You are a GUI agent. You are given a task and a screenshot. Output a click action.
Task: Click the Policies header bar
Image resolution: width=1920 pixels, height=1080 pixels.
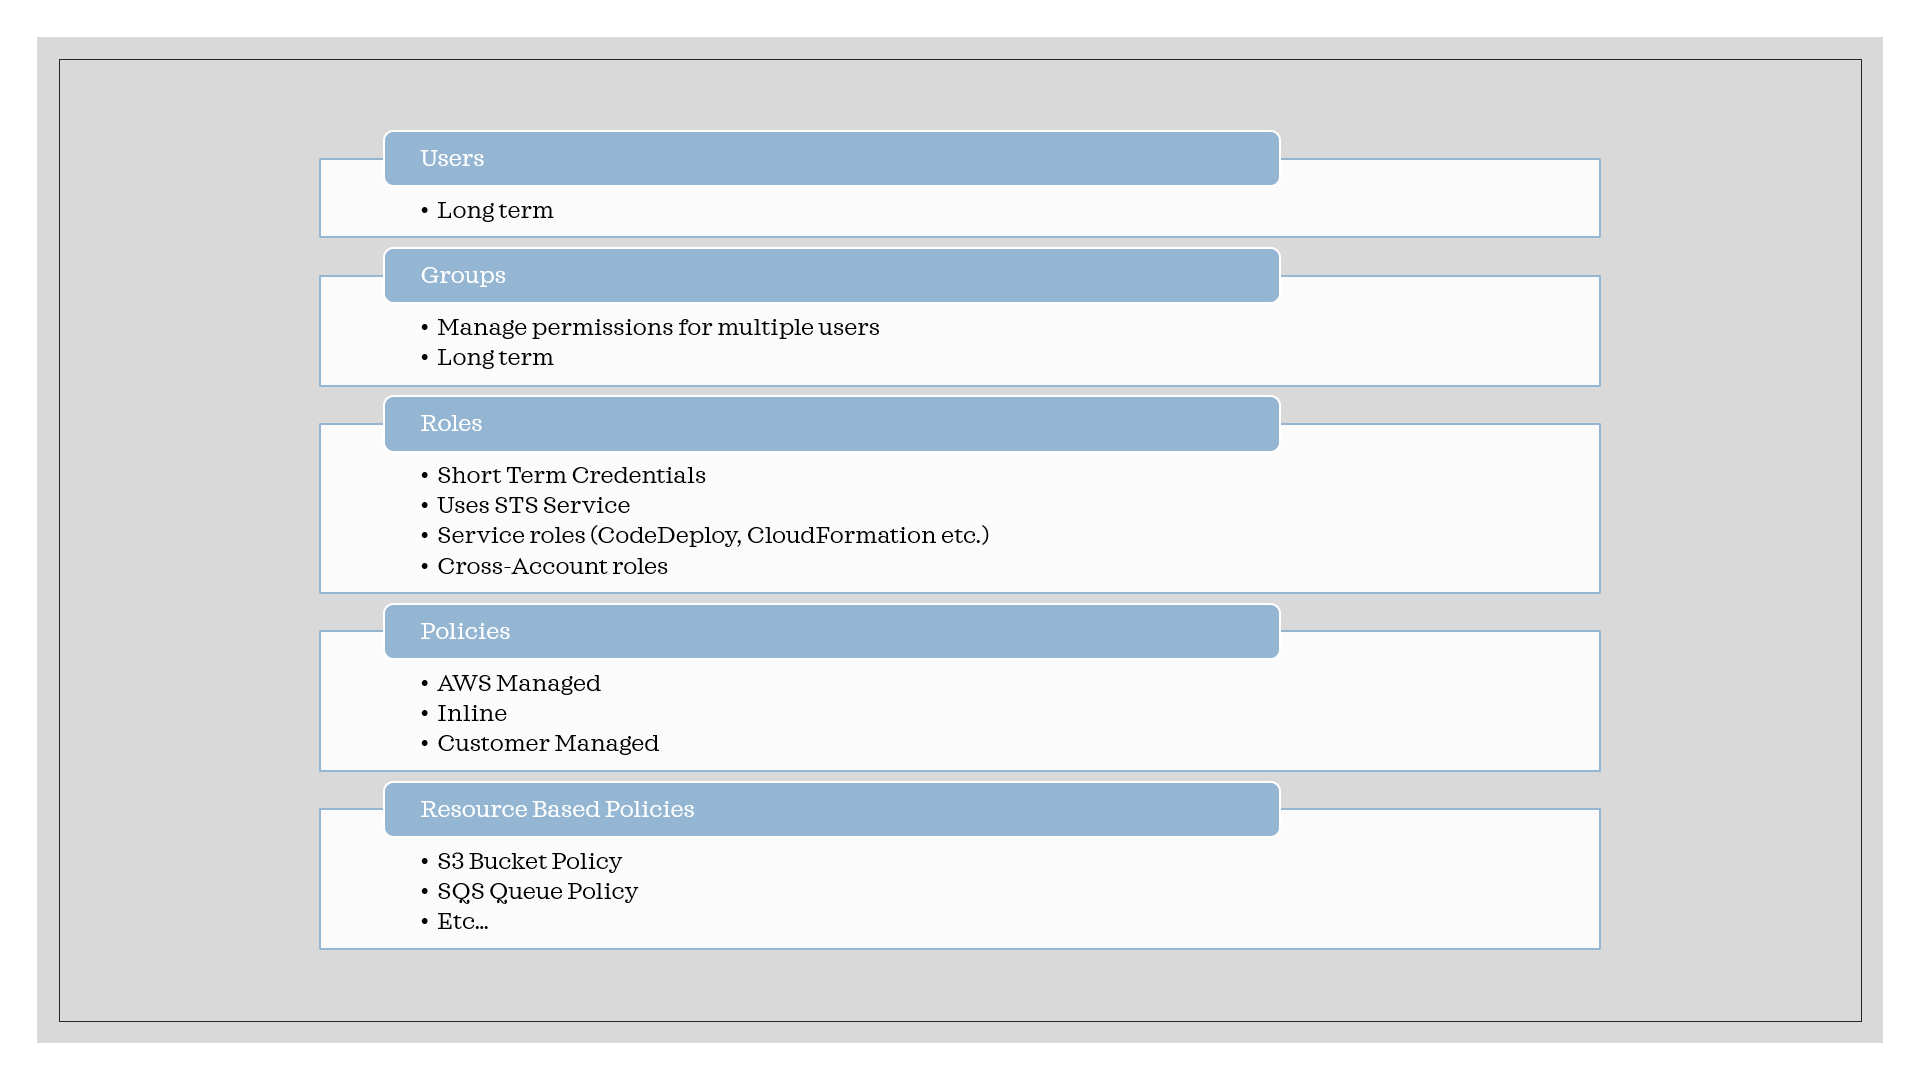831,632
